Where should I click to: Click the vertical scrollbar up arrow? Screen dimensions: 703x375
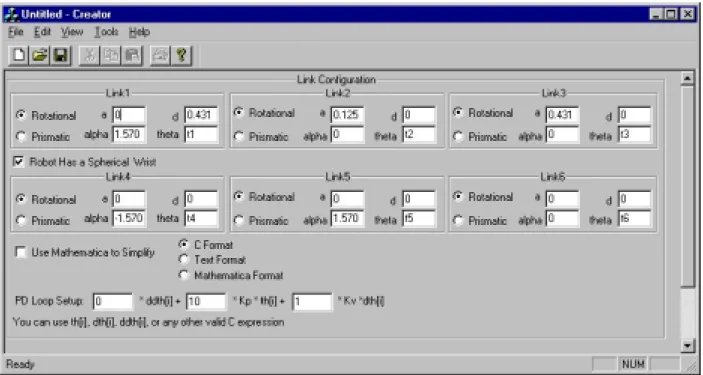point(688,78)
